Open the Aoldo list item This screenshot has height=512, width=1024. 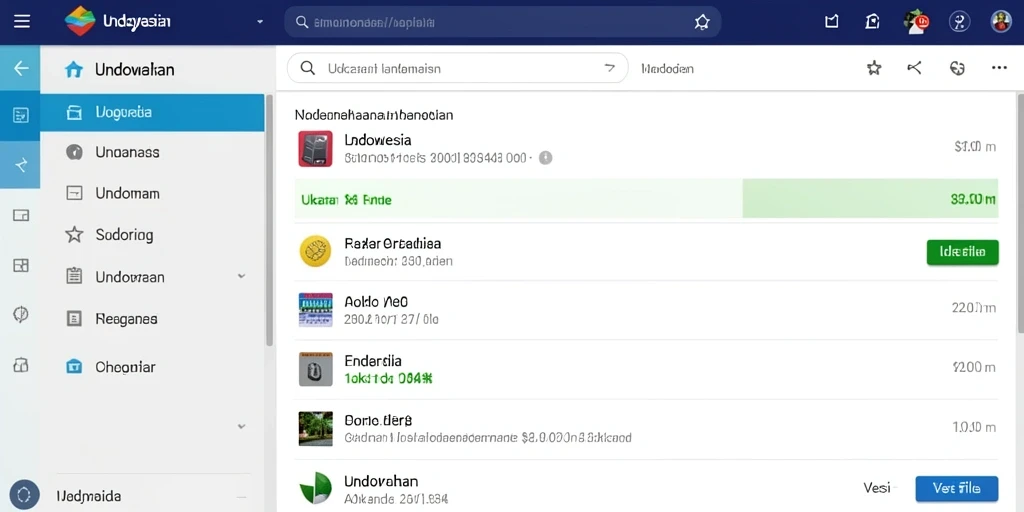646,310
